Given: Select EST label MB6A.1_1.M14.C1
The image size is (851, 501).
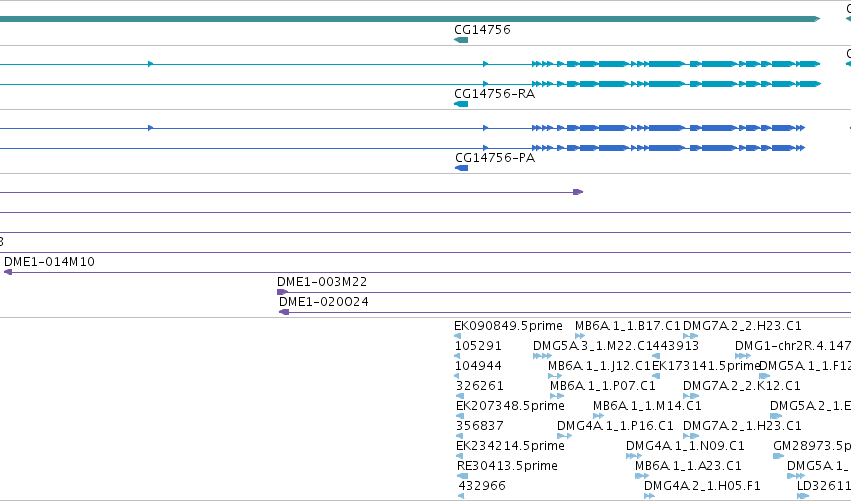Looking at the screenshot, I should click(x=647, y=406).
